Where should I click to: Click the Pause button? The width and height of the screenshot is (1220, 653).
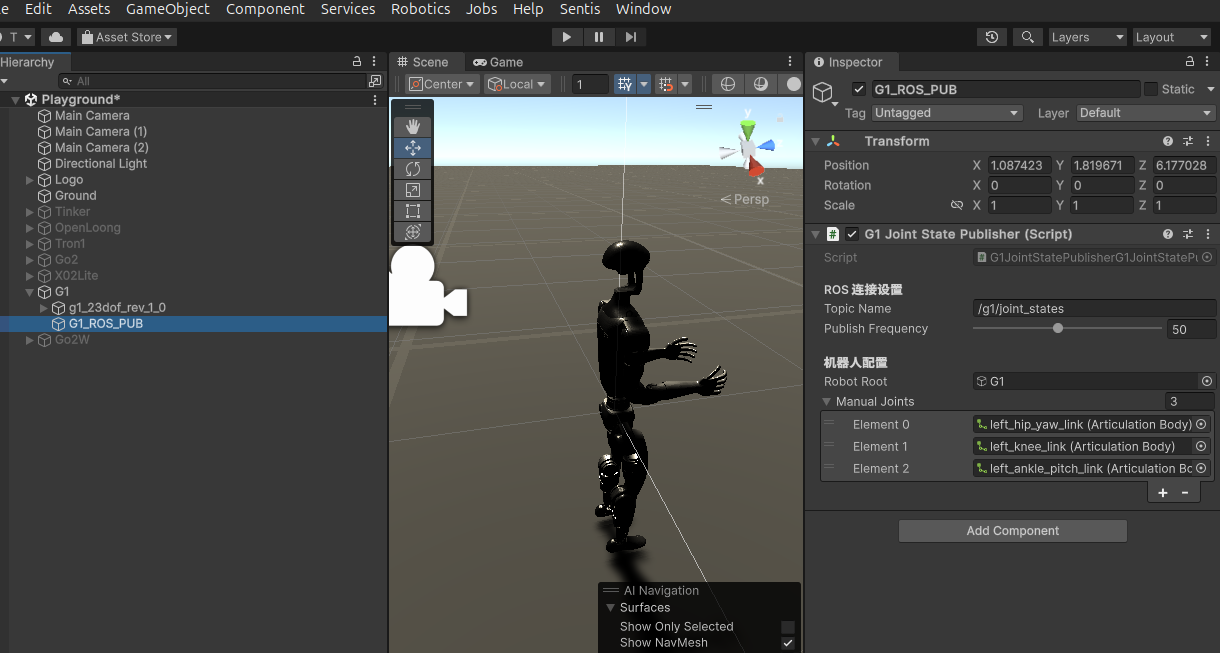point(599,37)
